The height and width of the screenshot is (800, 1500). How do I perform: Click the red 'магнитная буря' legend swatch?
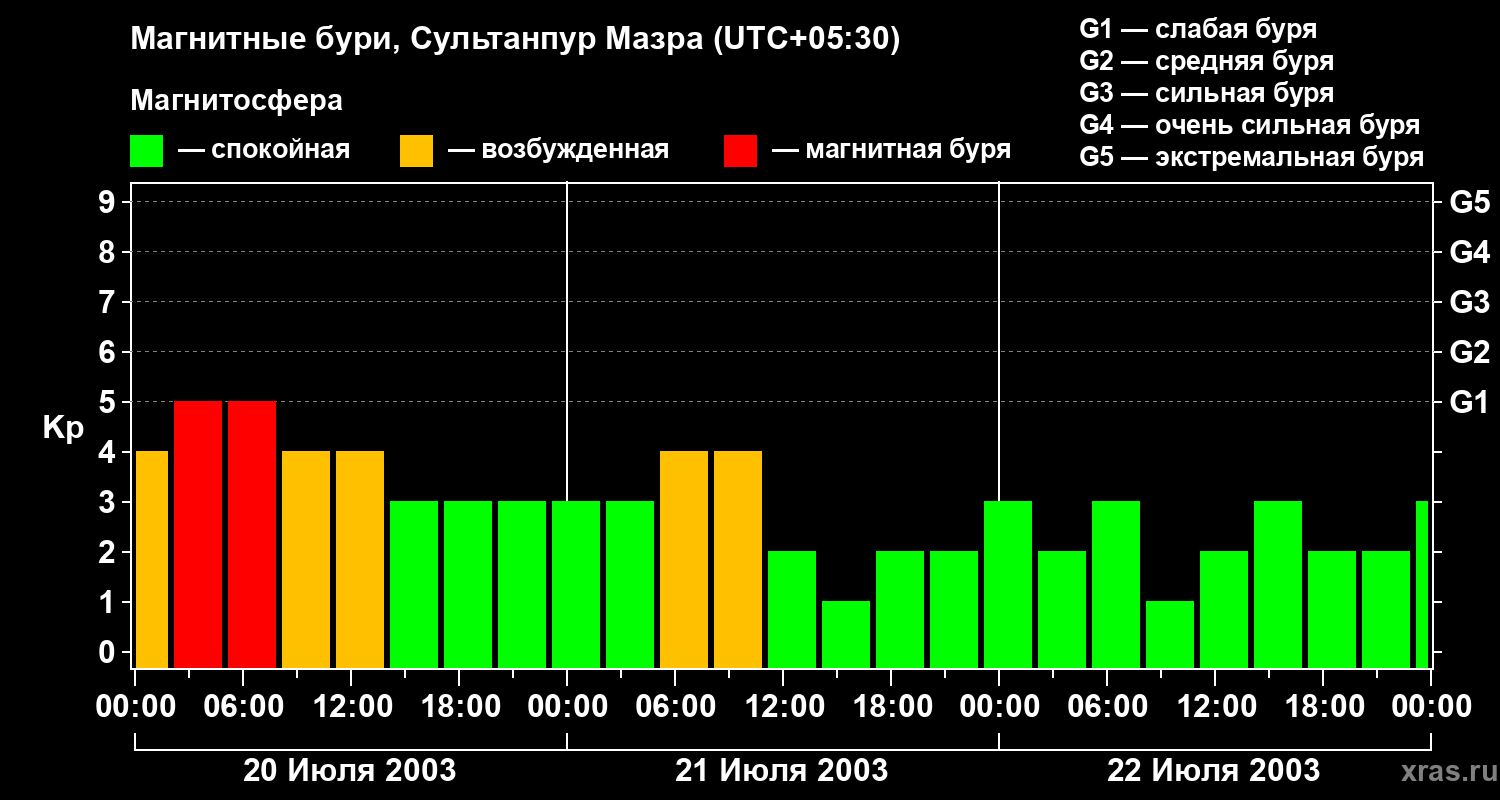[740, 151]
